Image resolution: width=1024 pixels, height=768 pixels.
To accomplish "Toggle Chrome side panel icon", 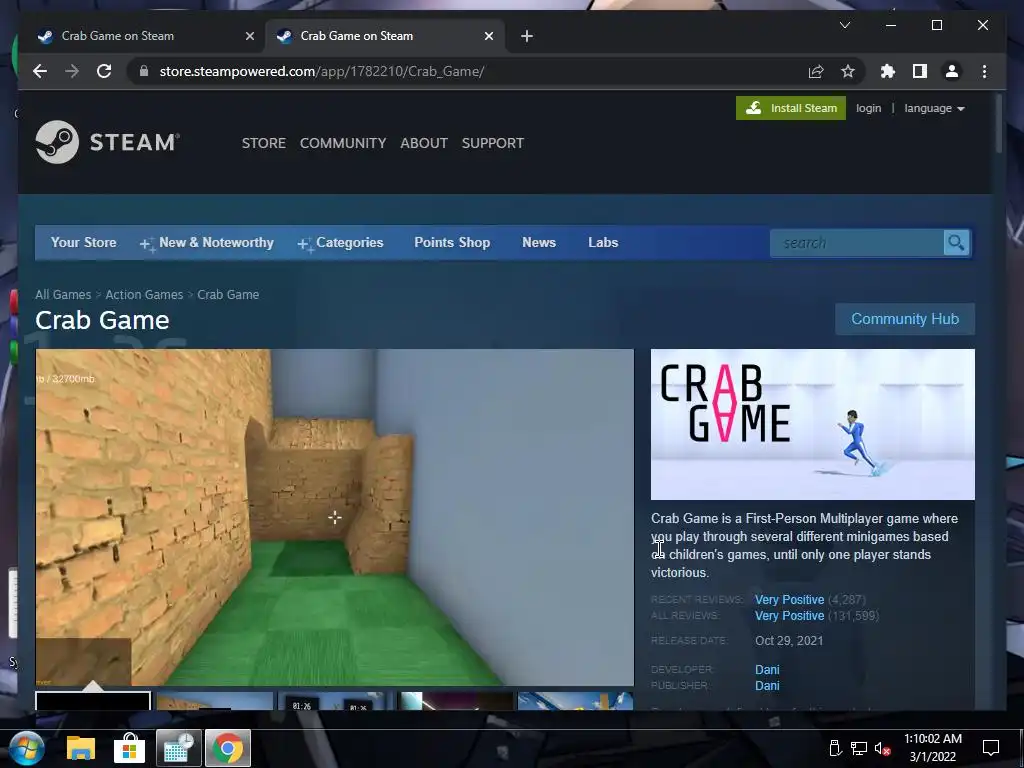I will click(920, 71).
